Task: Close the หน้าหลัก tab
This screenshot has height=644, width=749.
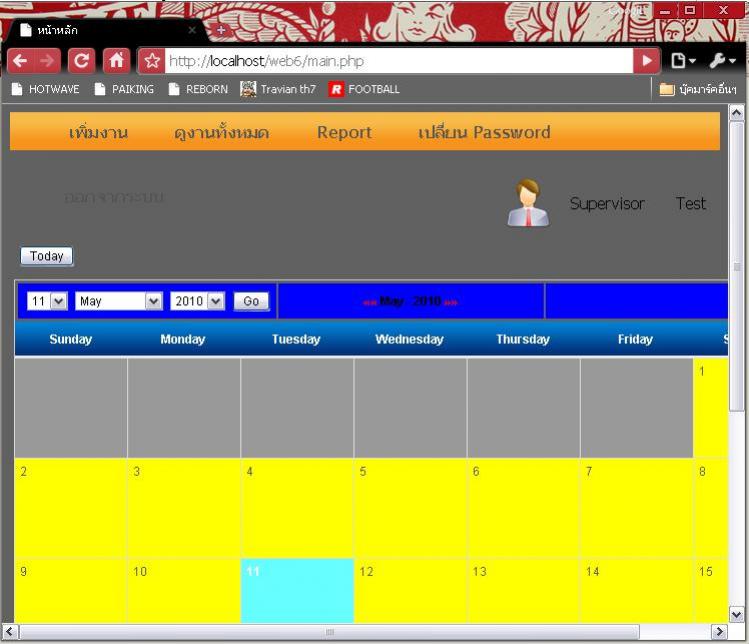Action: 192,30
